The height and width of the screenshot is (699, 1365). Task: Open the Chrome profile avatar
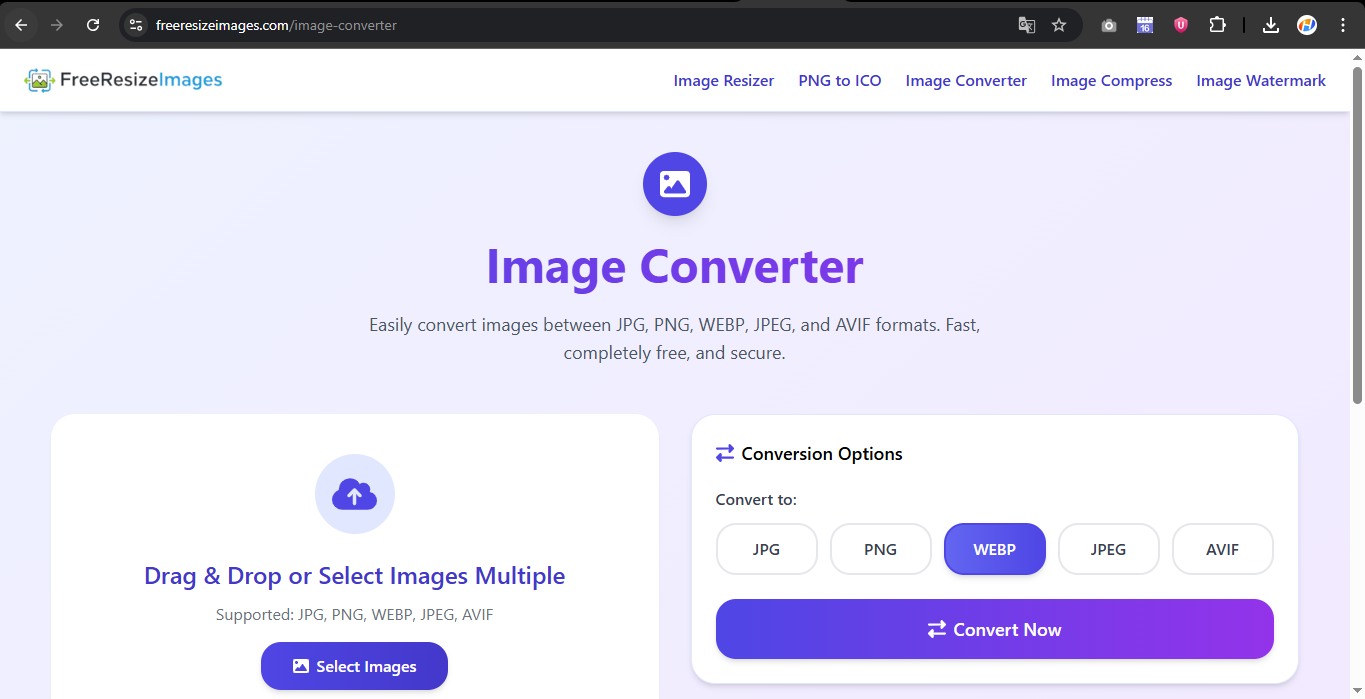(1307, 25)
